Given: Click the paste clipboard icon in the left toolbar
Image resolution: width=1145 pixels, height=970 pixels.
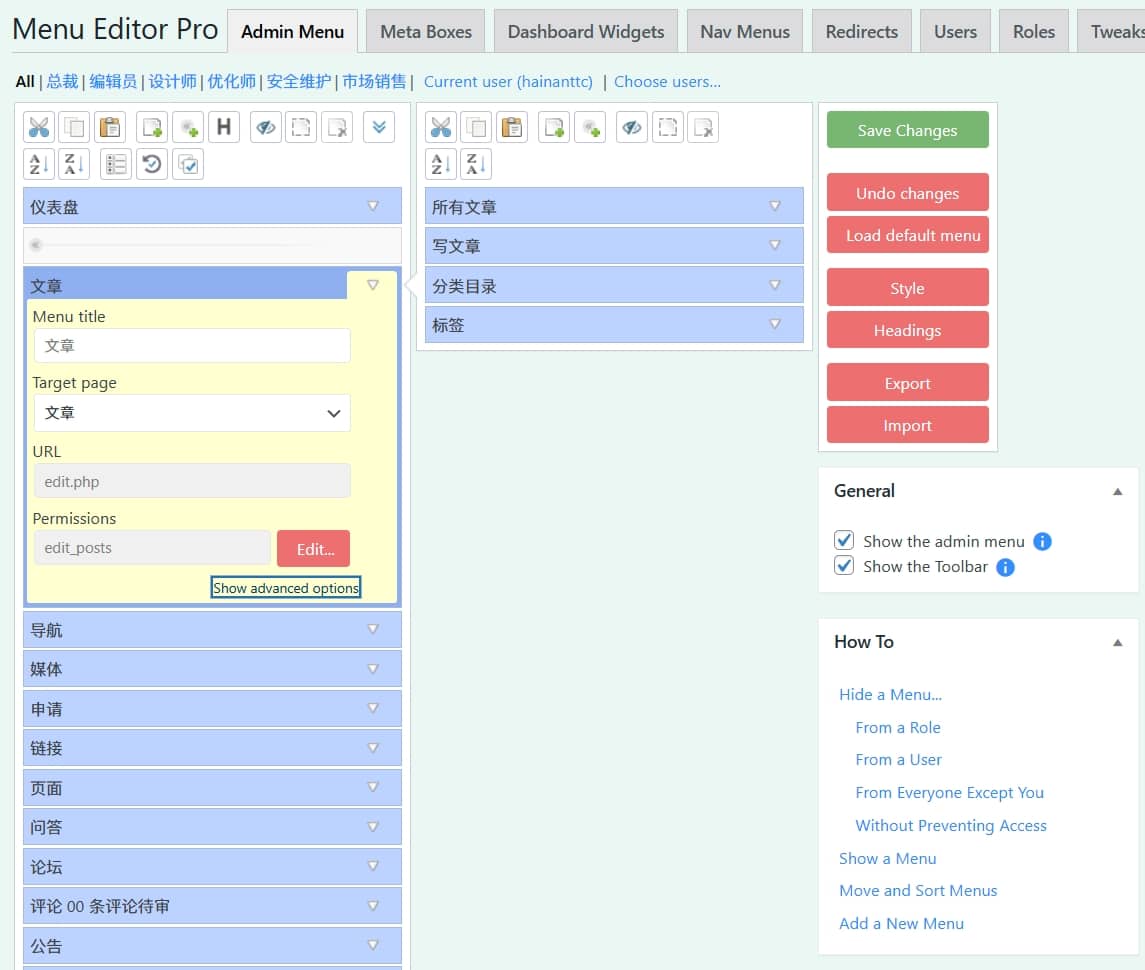Looking at the screenshot, I should point(109,128).
